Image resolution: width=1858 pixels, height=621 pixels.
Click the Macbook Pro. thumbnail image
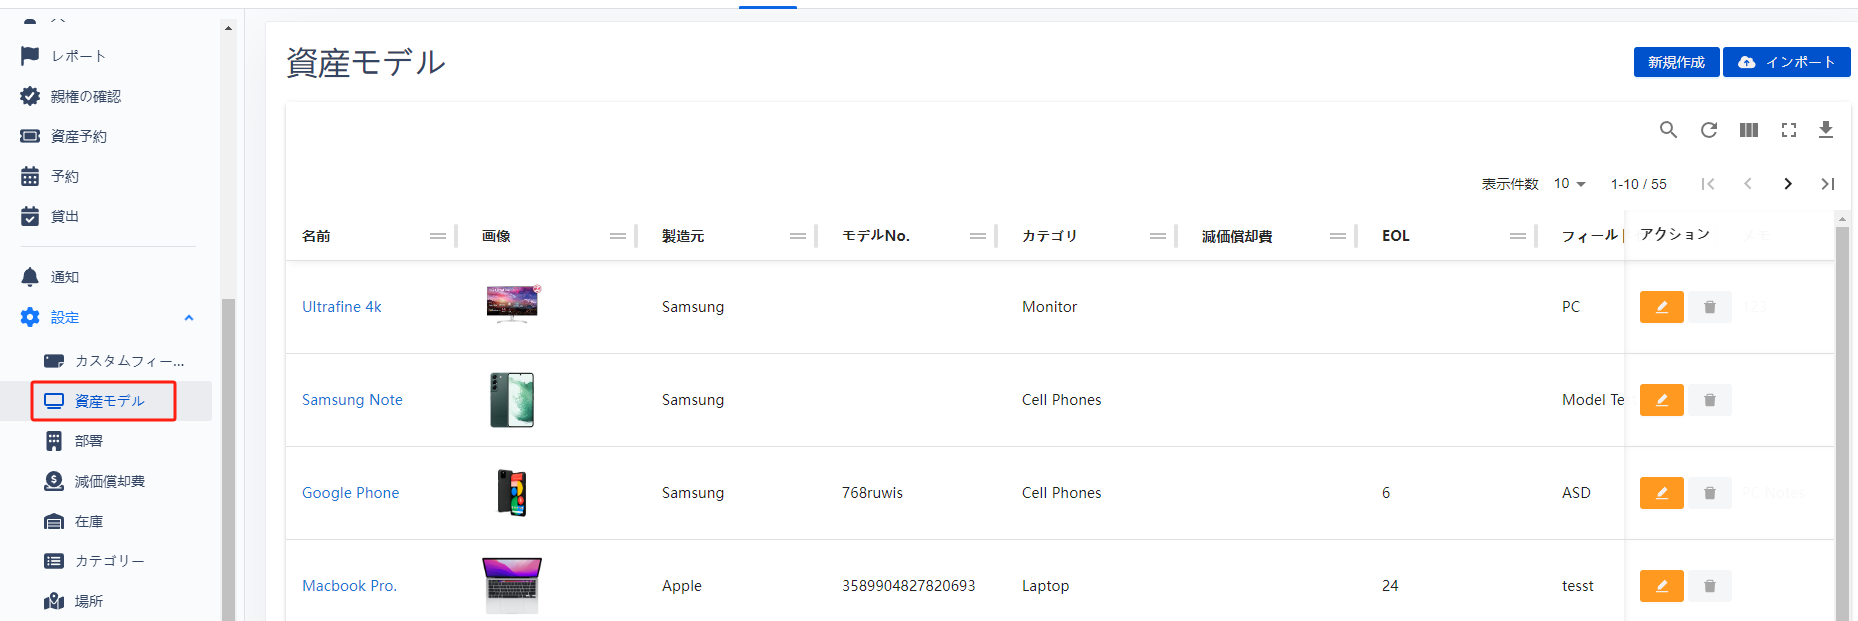coord(512,585)
